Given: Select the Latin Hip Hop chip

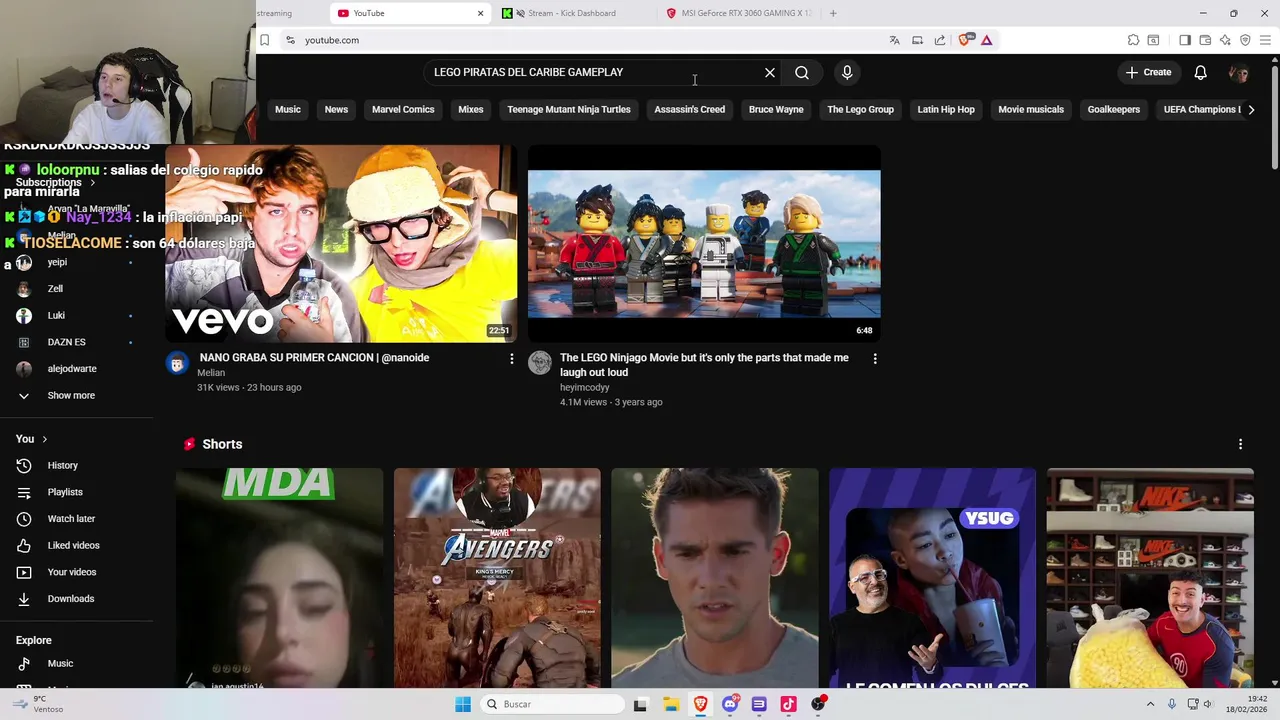Looking at the screenshot, I should (x=946, y=109).
